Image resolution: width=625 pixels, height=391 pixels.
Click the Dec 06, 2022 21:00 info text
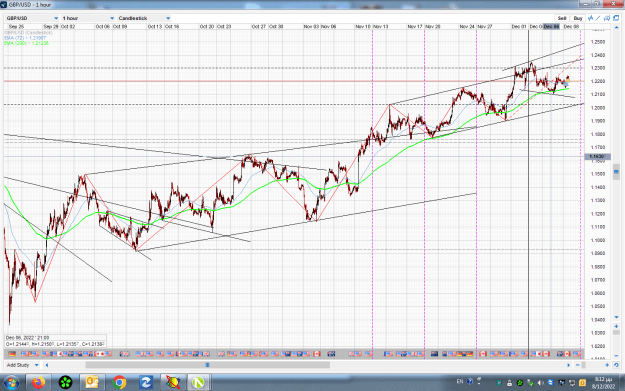(28, 338)
